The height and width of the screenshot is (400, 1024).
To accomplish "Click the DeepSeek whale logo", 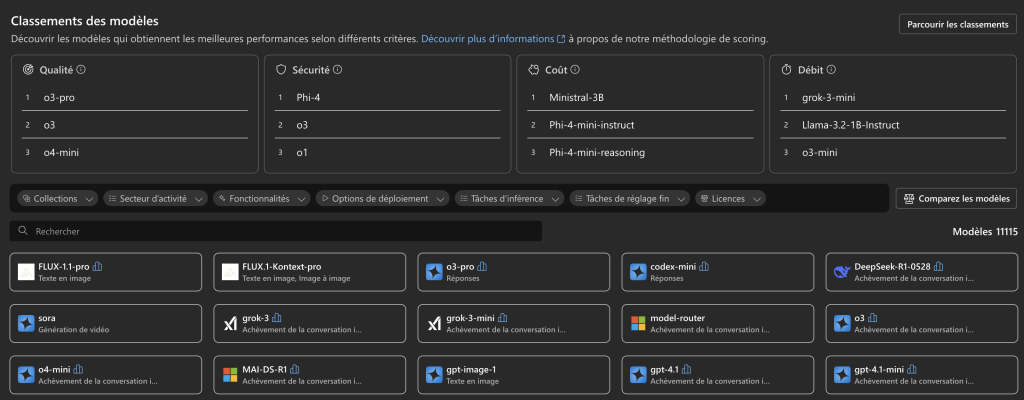I will point(842,272).
